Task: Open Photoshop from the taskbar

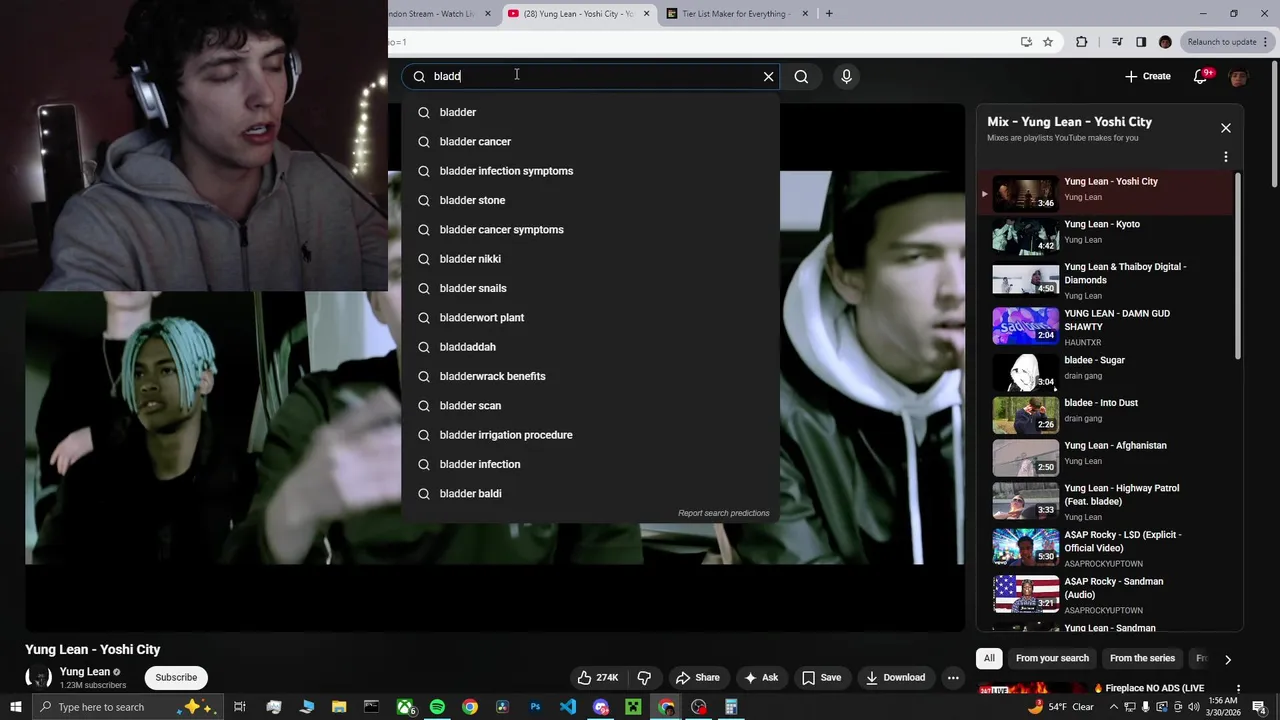Action: coord(535,707)
